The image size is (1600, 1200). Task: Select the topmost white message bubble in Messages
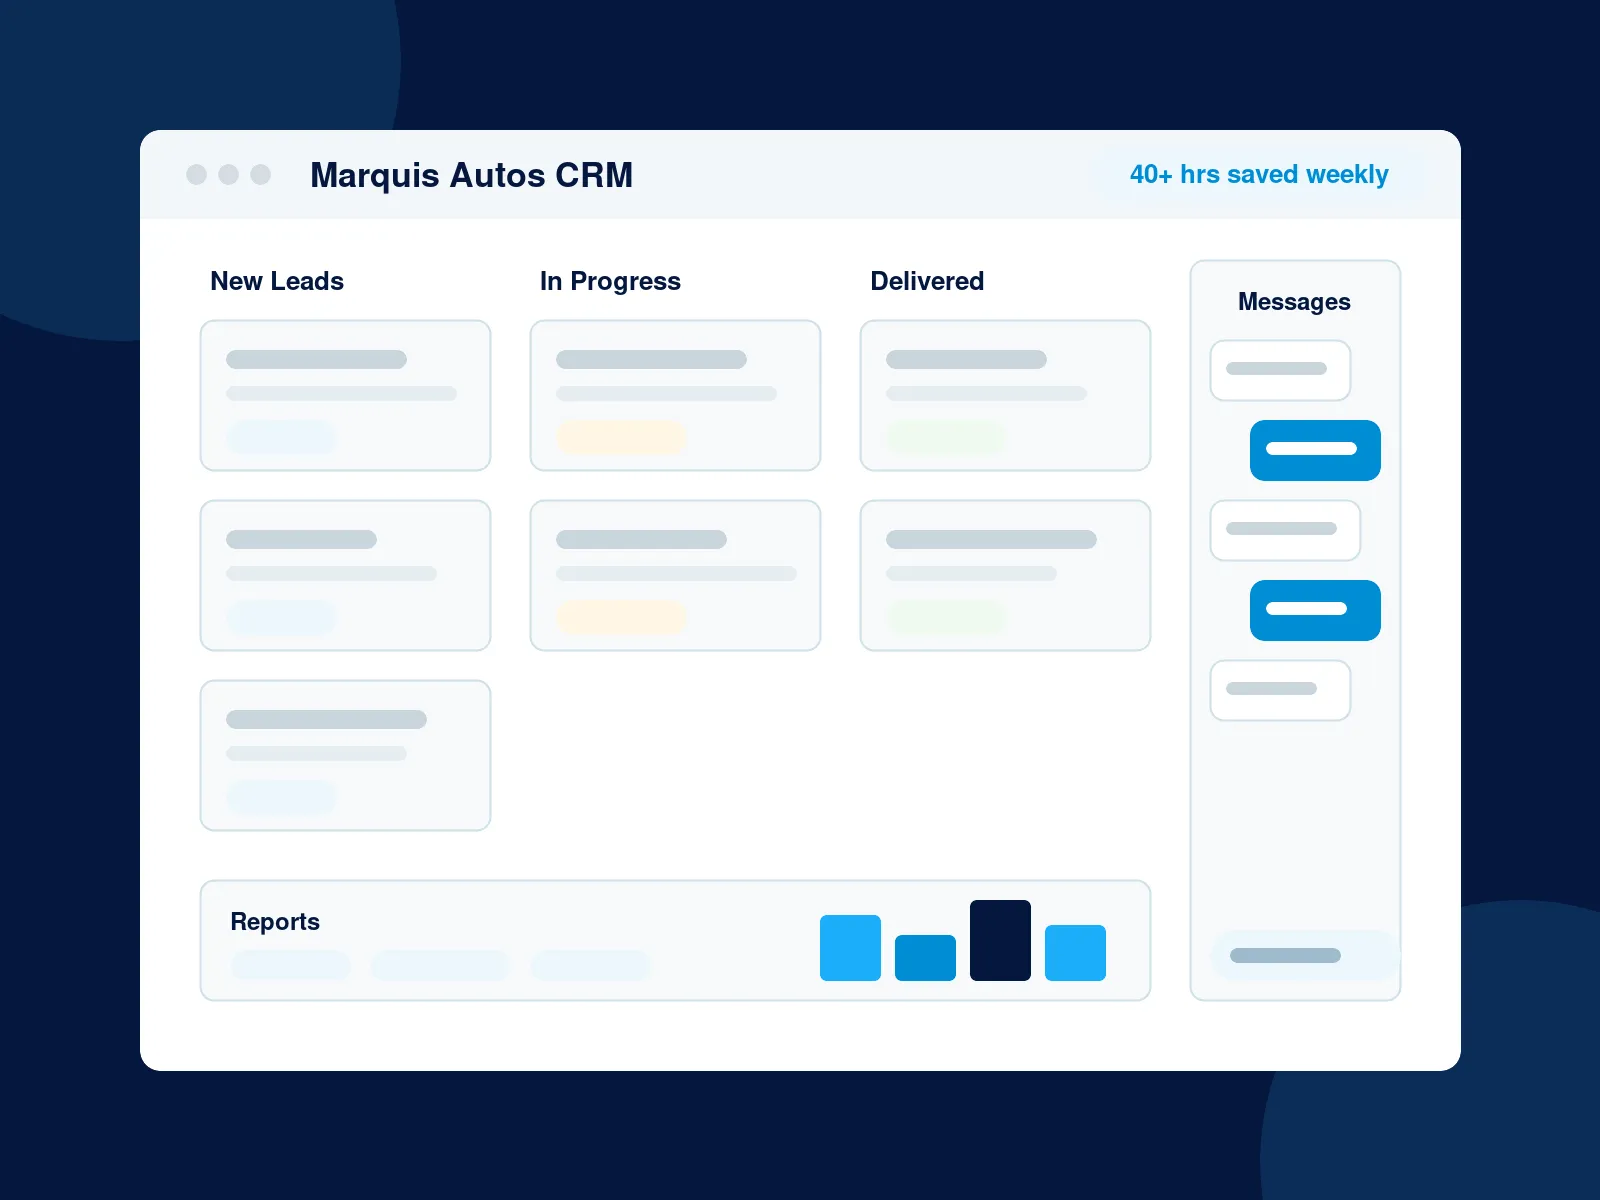1280,370
